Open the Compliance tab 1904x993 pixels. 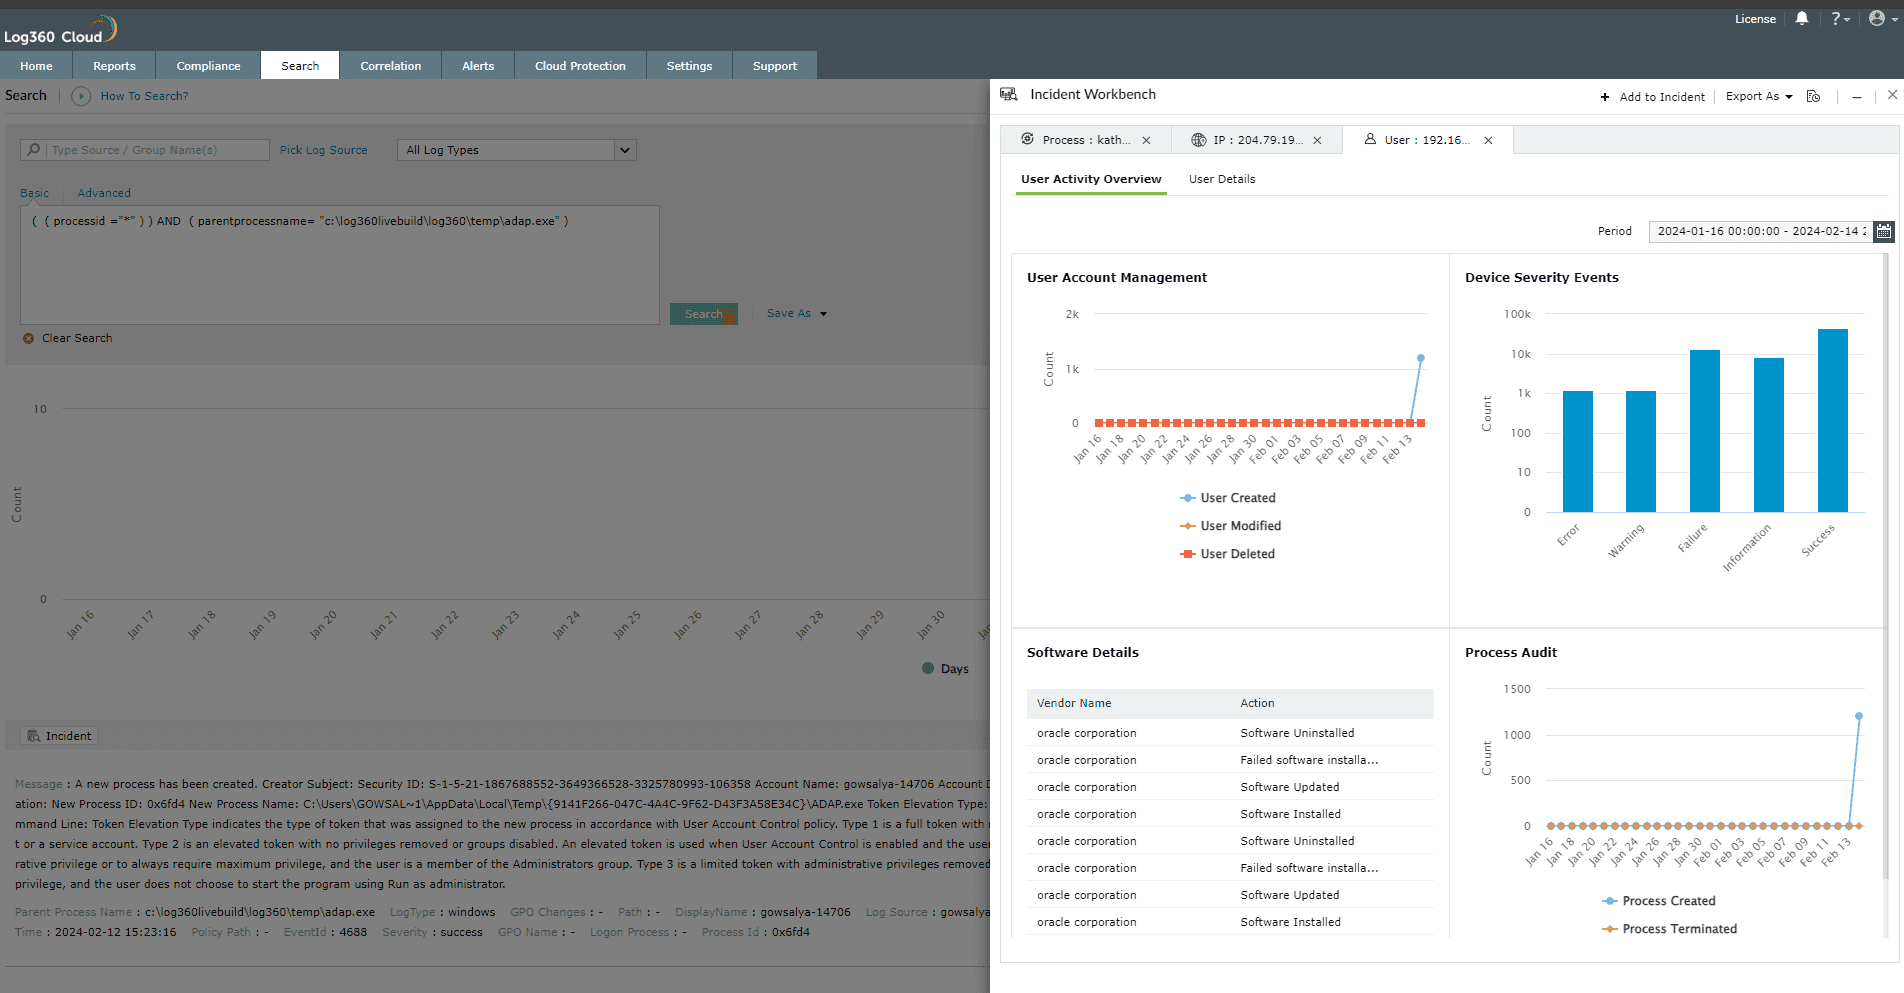(208, 66)
